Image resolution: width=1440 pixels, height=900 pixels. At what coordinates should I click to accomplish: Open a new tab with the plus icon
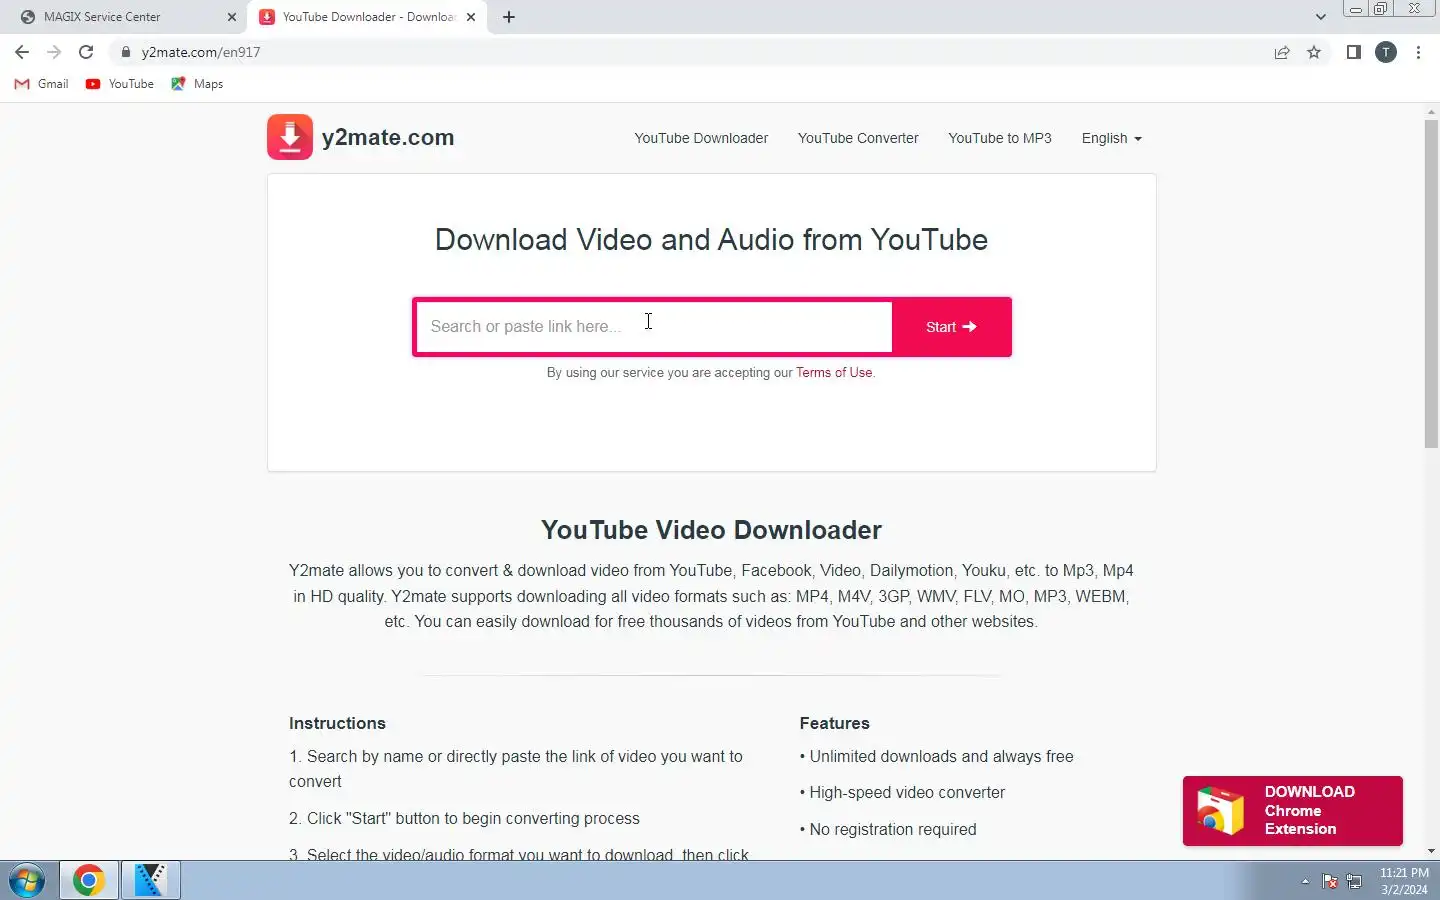pos(509,17)
